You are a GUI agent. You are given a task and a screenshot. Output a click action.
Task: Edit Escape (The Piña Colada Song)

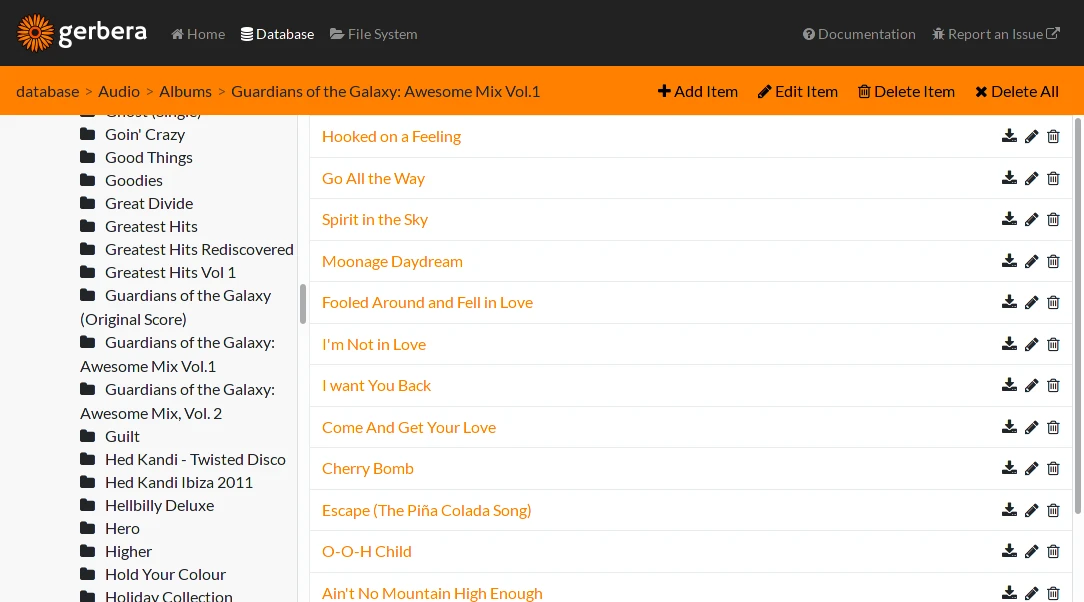pos(1031,510)
